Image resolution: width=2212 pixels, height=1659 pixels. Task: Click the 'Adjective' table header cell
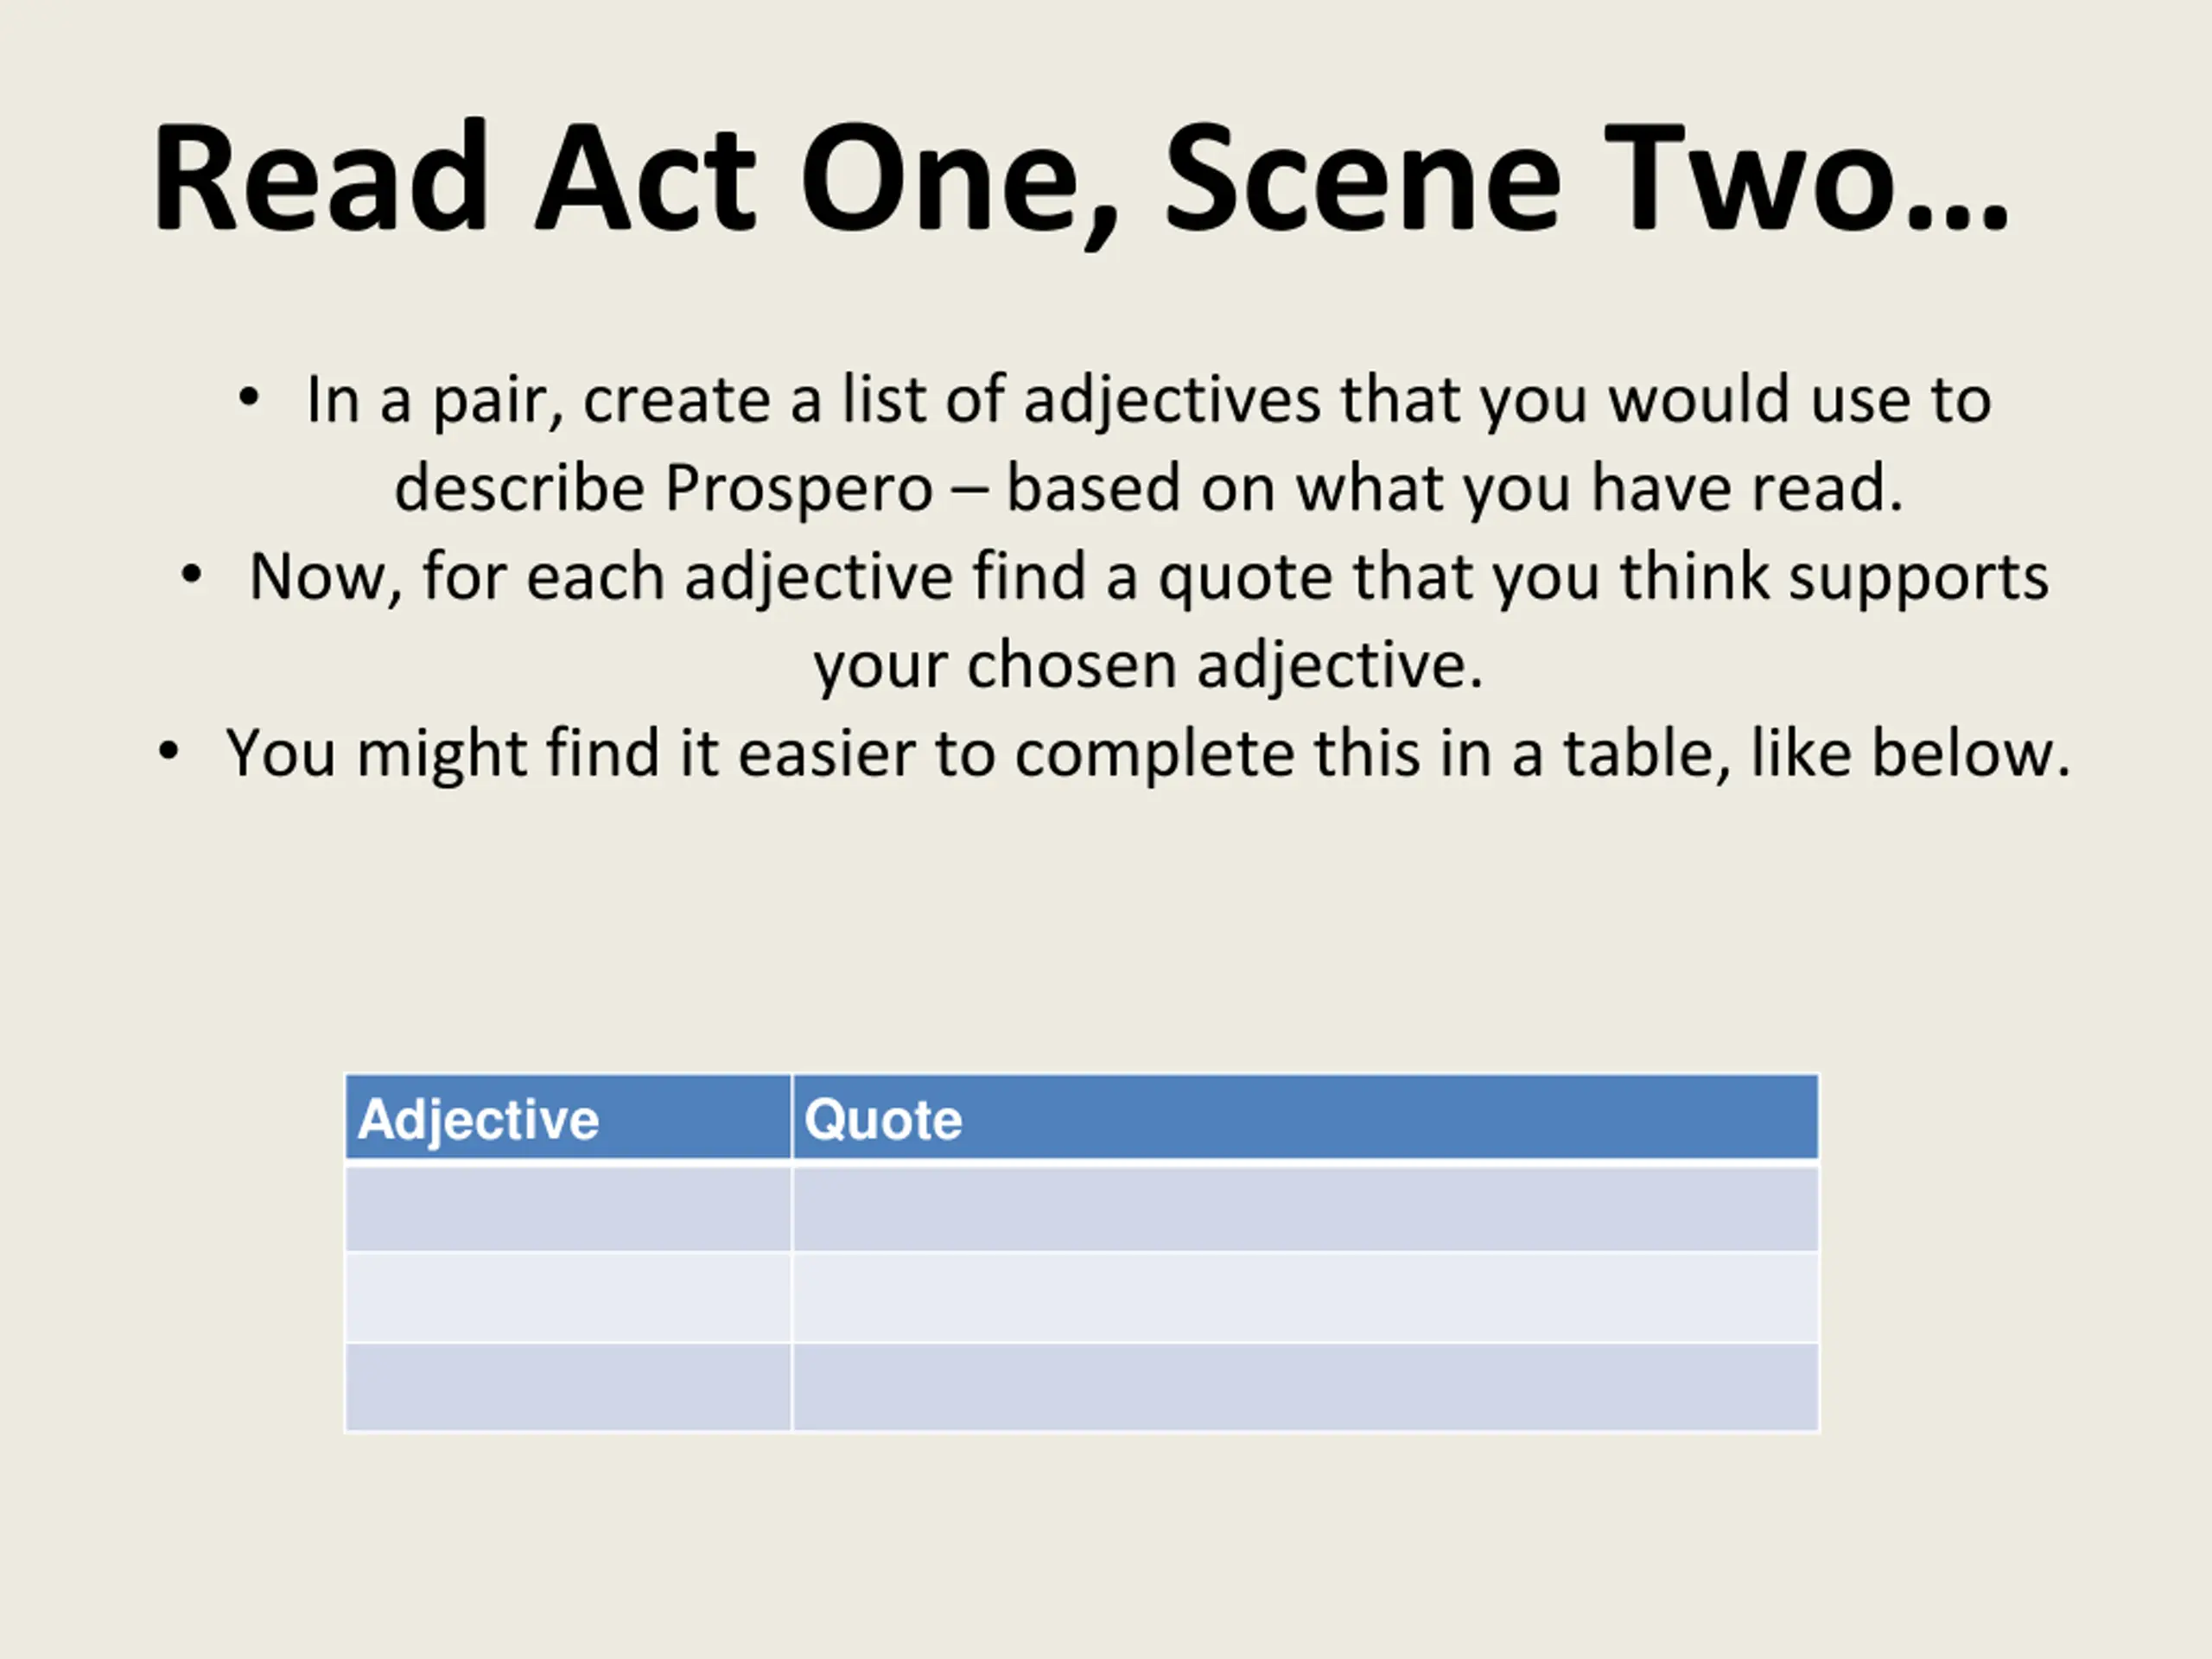568,1118
